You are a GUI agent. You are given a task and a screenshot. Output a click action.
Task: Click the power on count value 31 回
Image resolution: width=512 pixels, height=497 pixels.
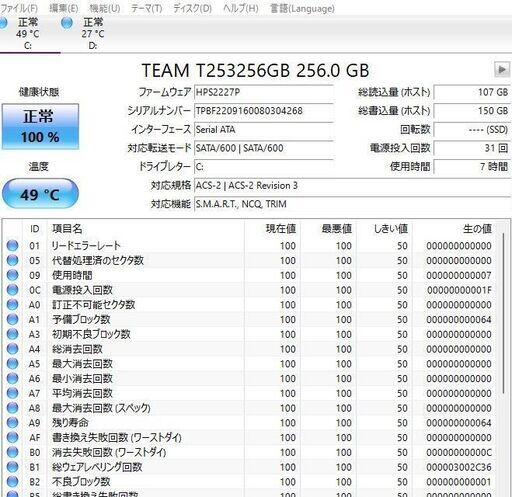(x=471, y=148)
